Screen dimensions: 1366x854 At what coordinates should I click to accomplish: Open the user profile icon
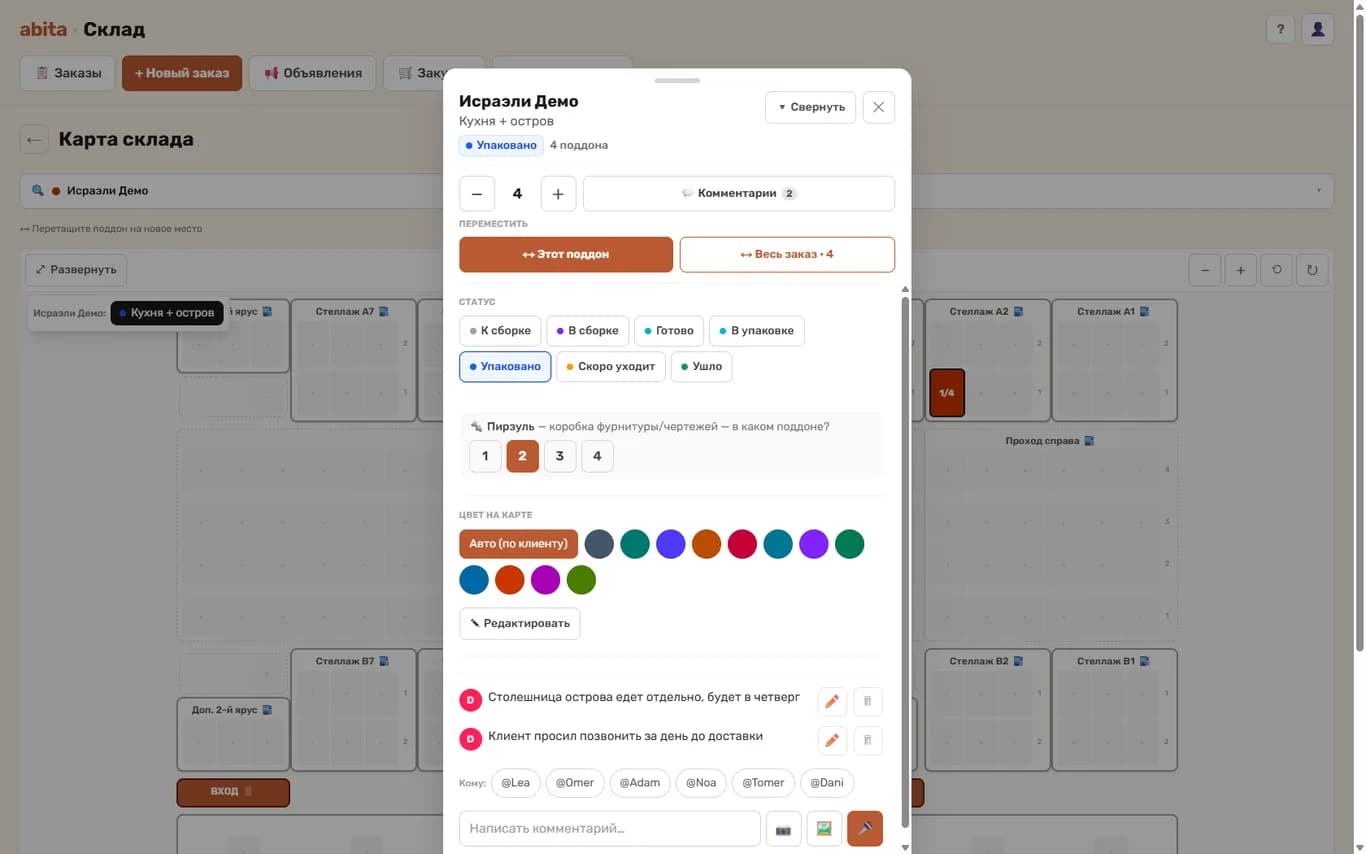[x=1318, y=29]
